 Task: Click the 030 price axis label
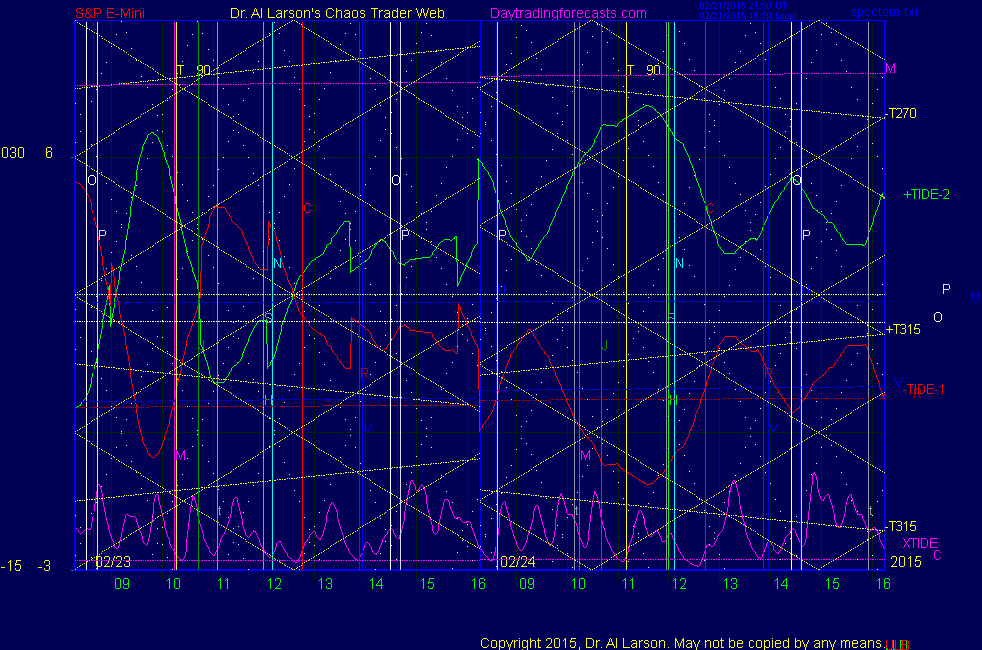12,153
